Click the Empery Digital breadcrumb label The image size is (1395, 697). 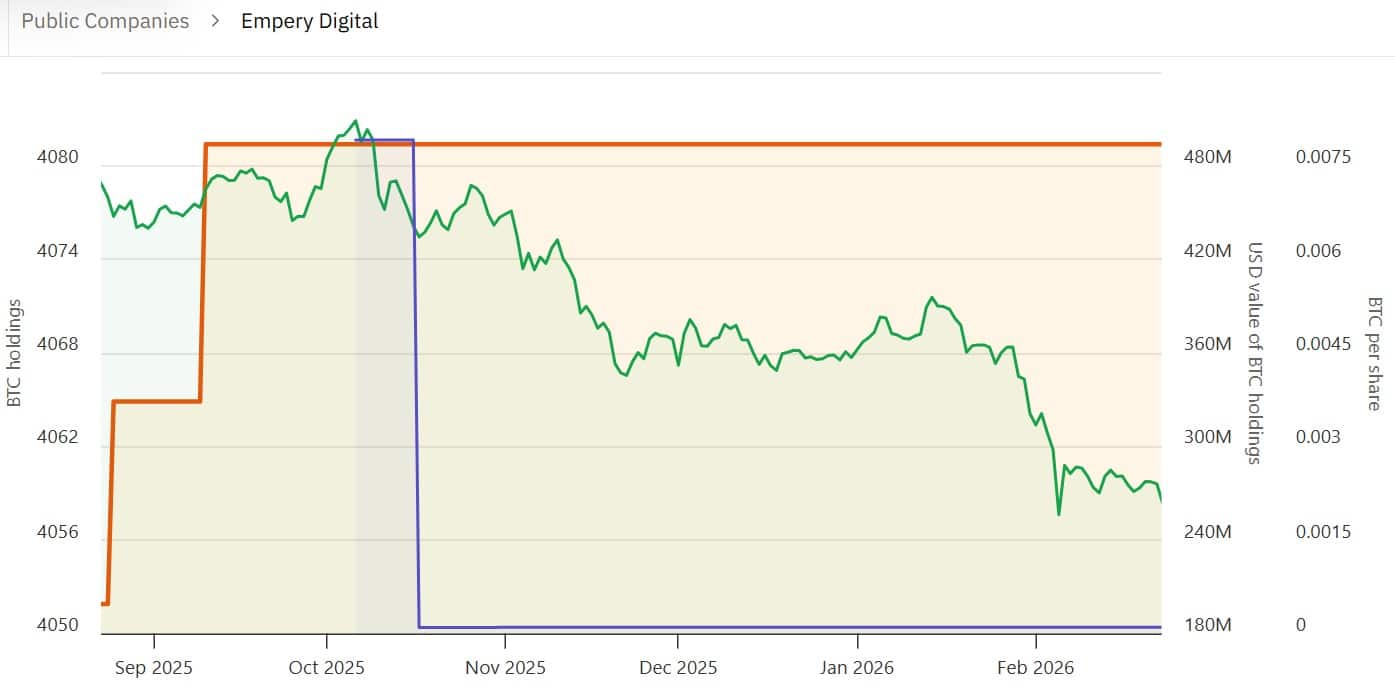308,20
